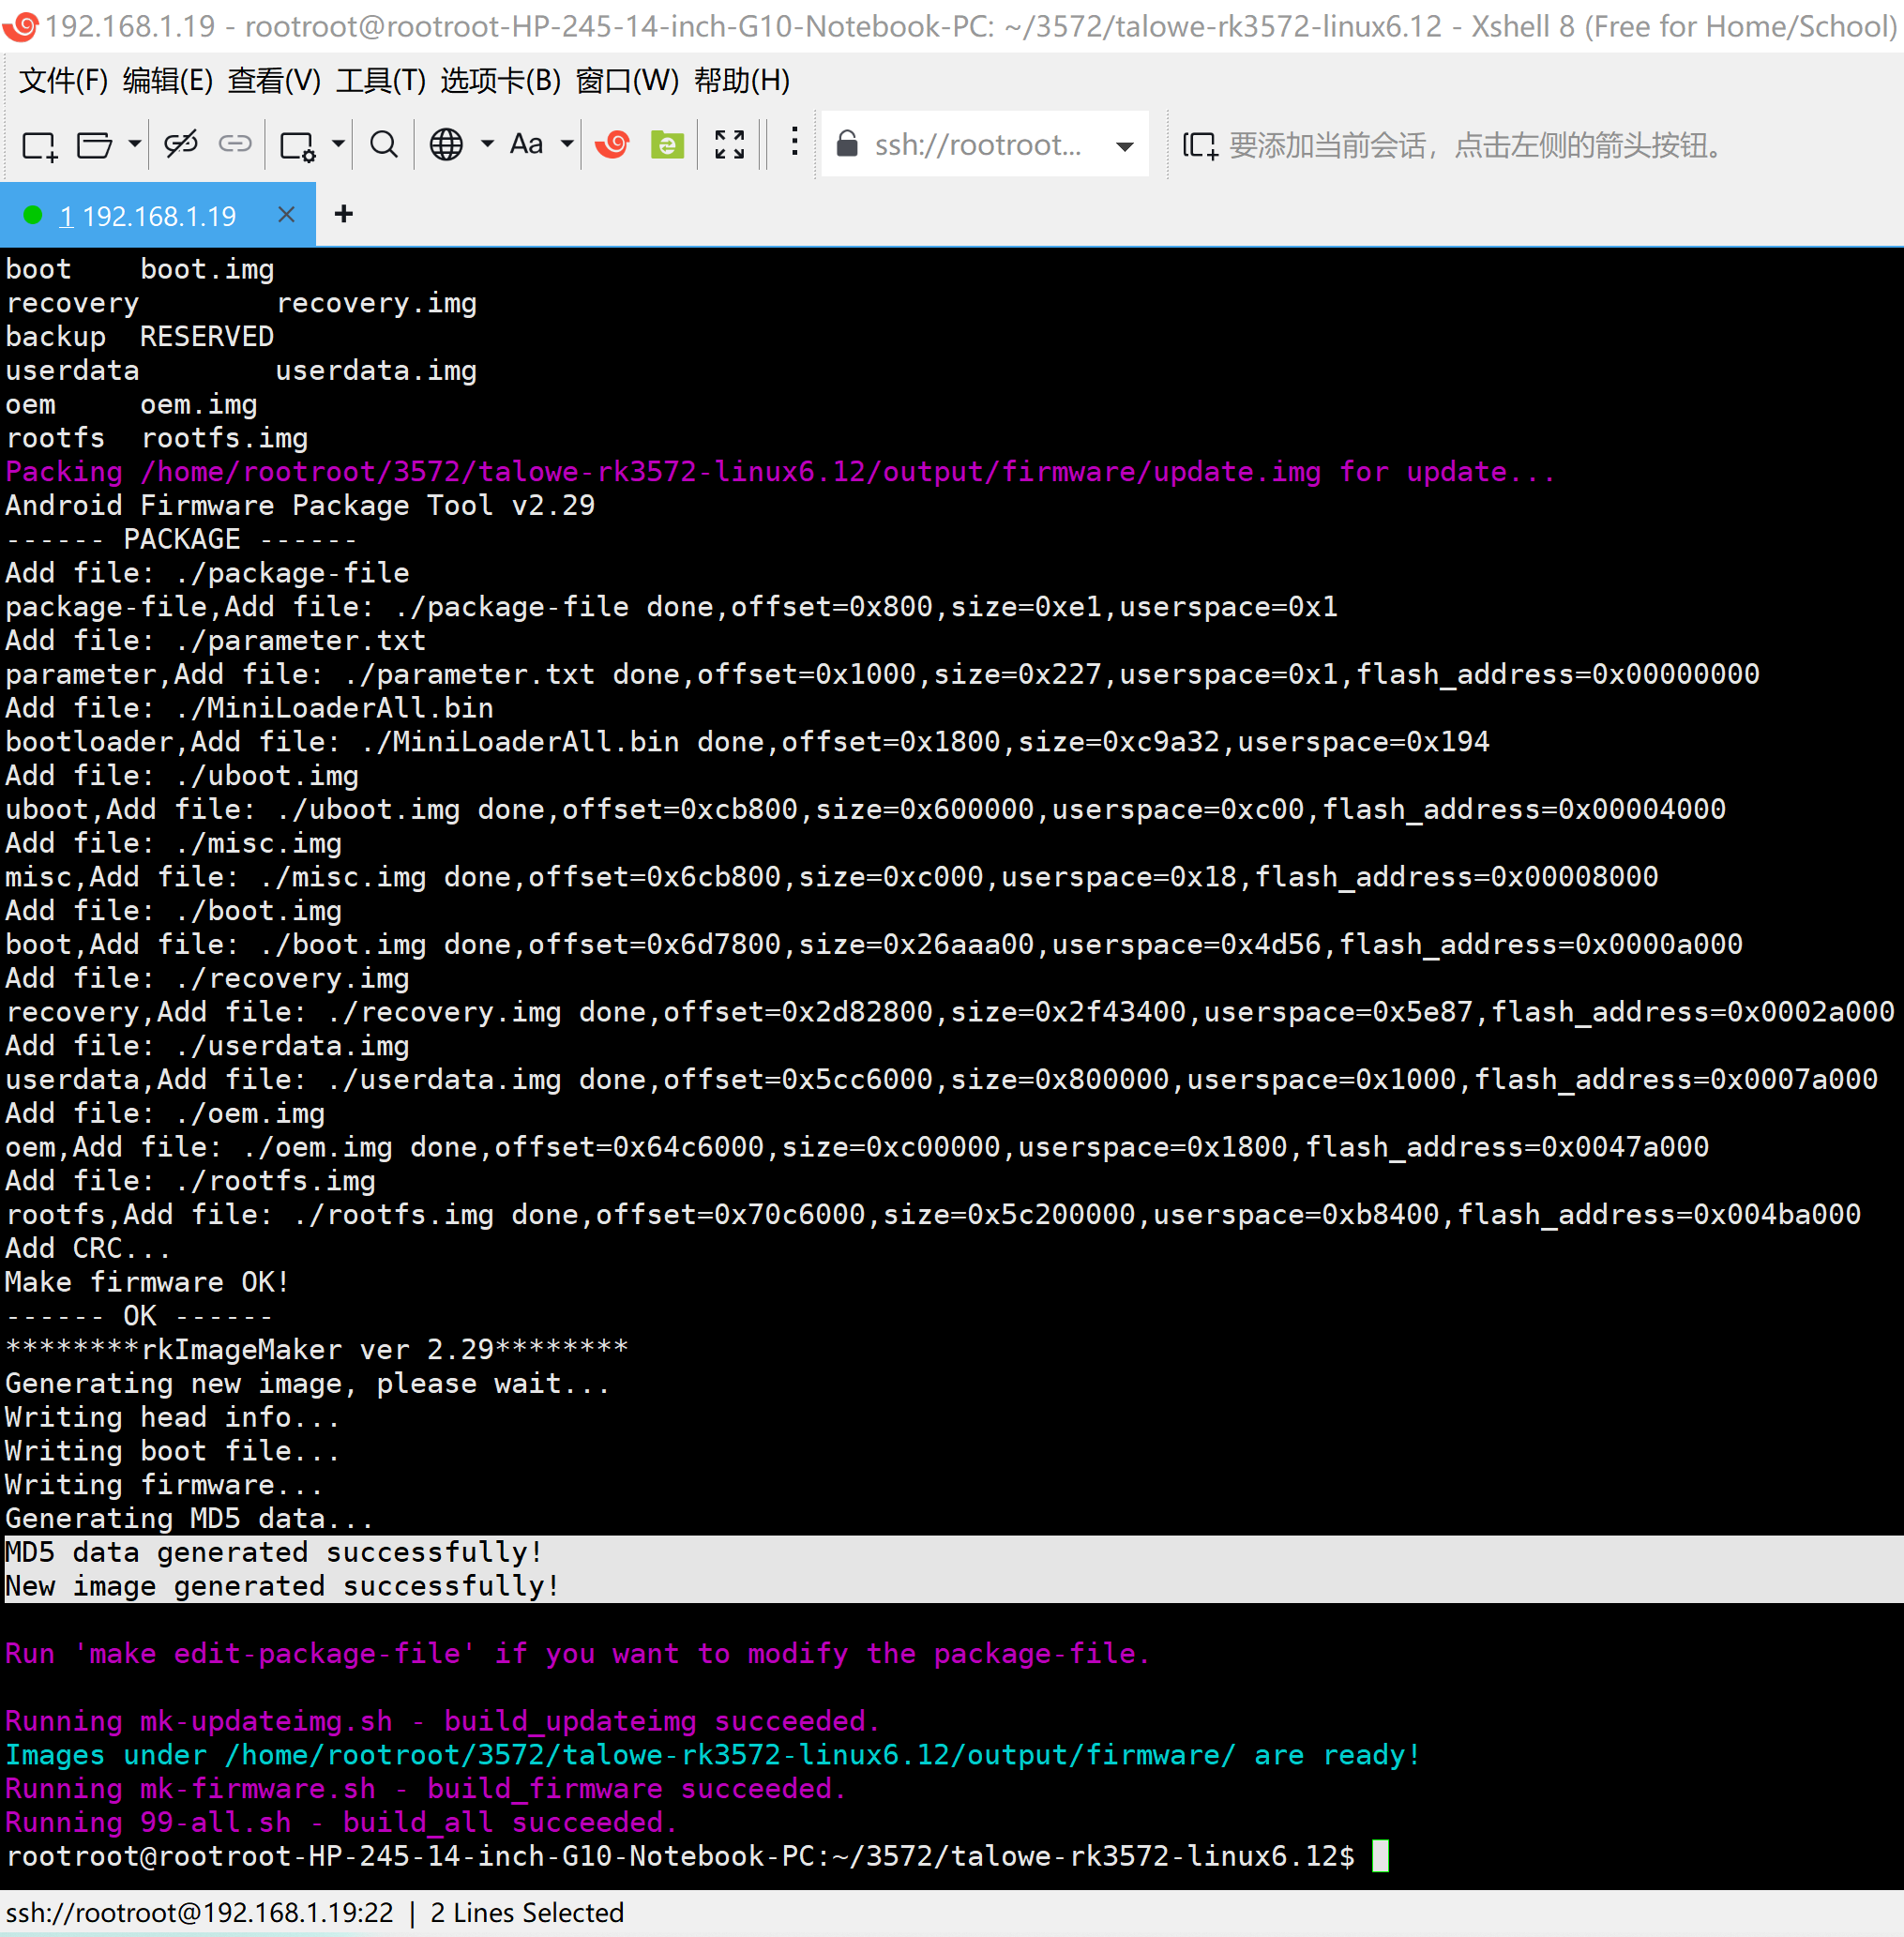Open the 工具(T) menu
Screen dimensions: 1904x1937
[x=381, y=80]
